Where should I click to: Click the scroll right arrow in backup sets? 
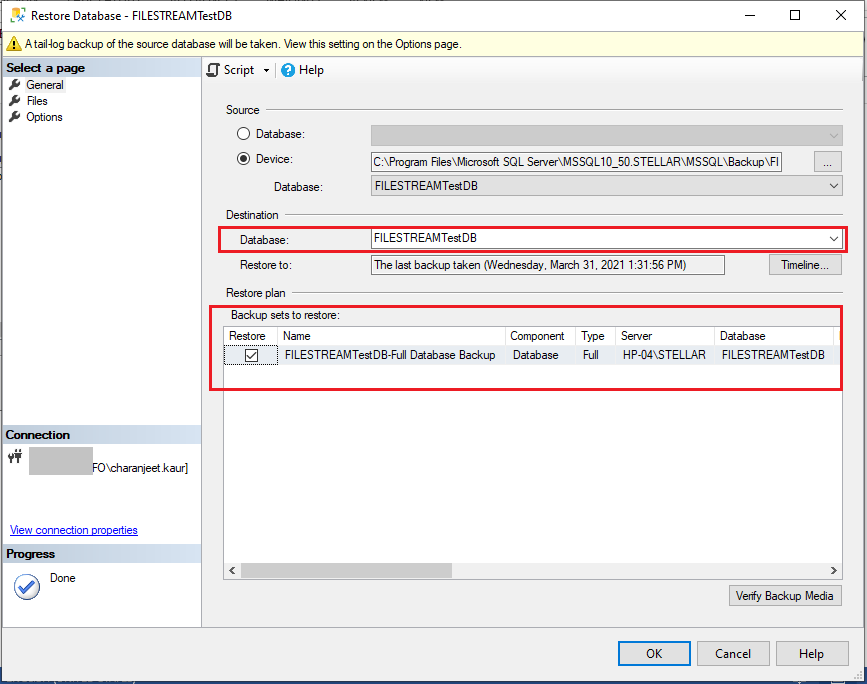(x=834, y=571)
